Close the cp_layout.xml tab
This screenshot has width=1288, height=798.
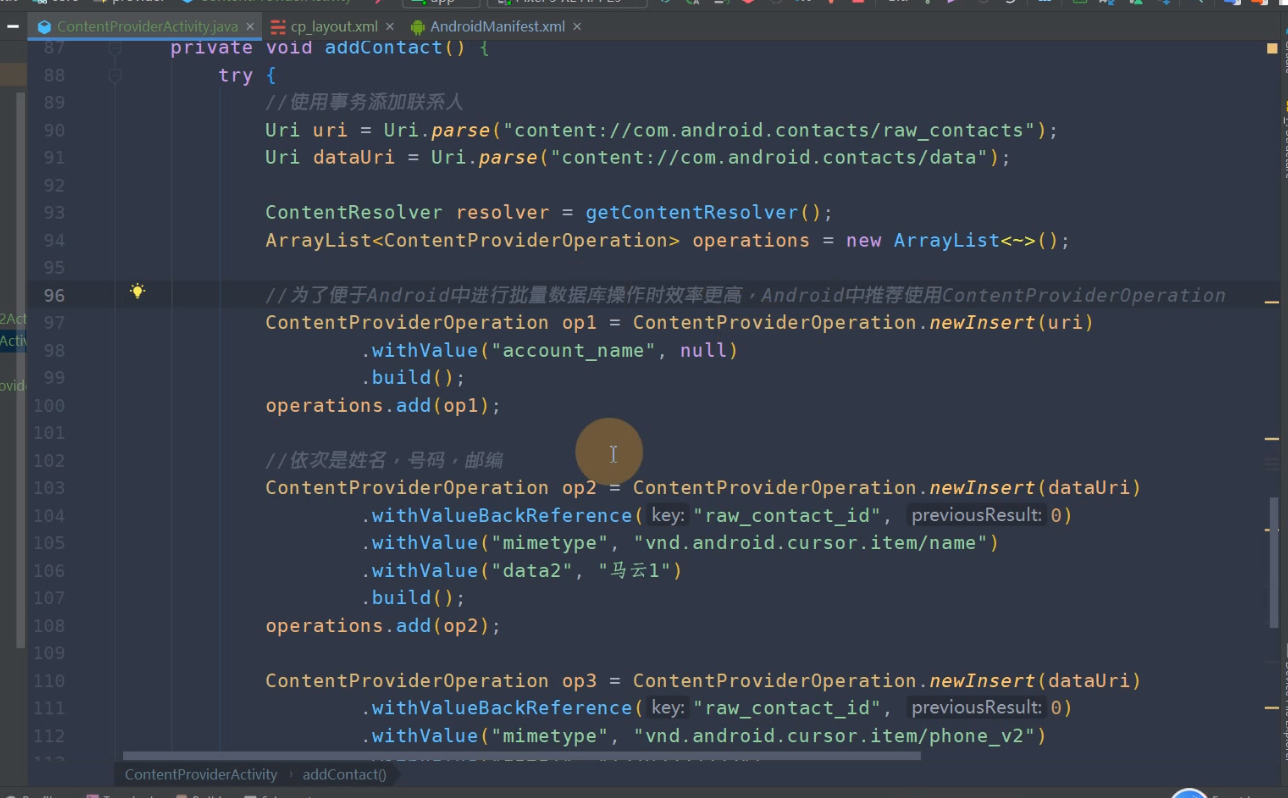pos(389,27)
